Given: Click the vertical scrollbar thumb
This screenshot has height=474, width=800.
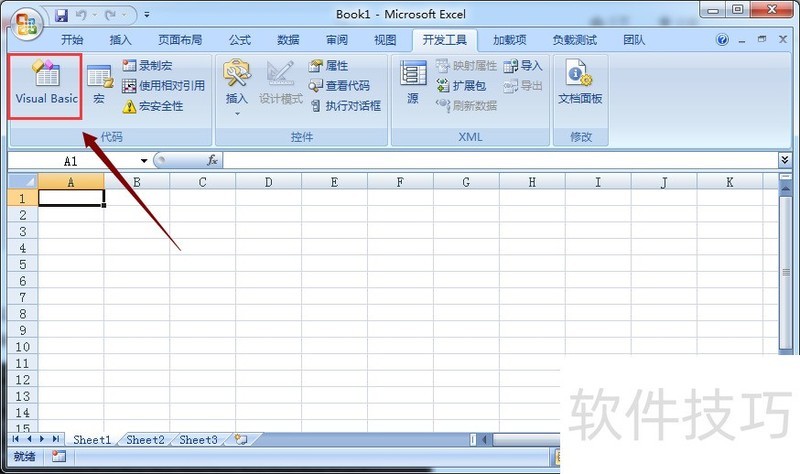Looking at the screenshot, I should click(x=786, y=273).
